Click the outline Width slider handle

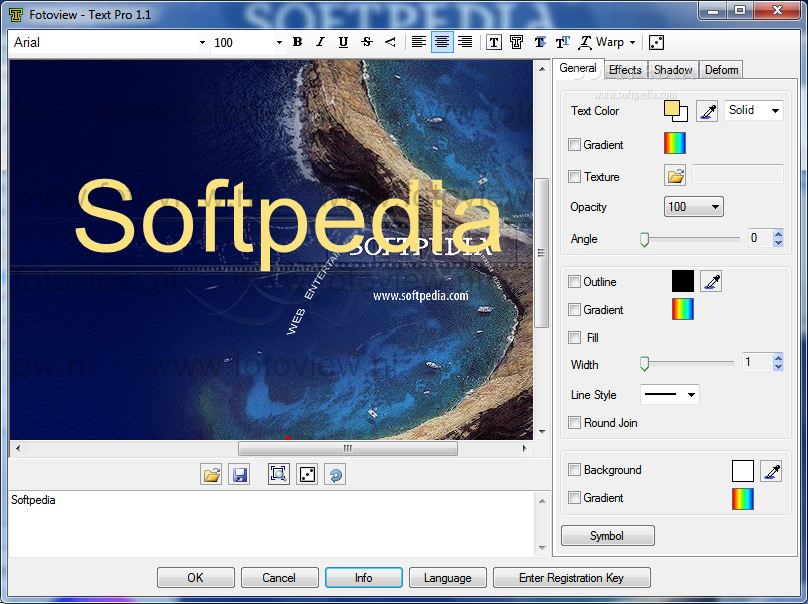point(644,364)
